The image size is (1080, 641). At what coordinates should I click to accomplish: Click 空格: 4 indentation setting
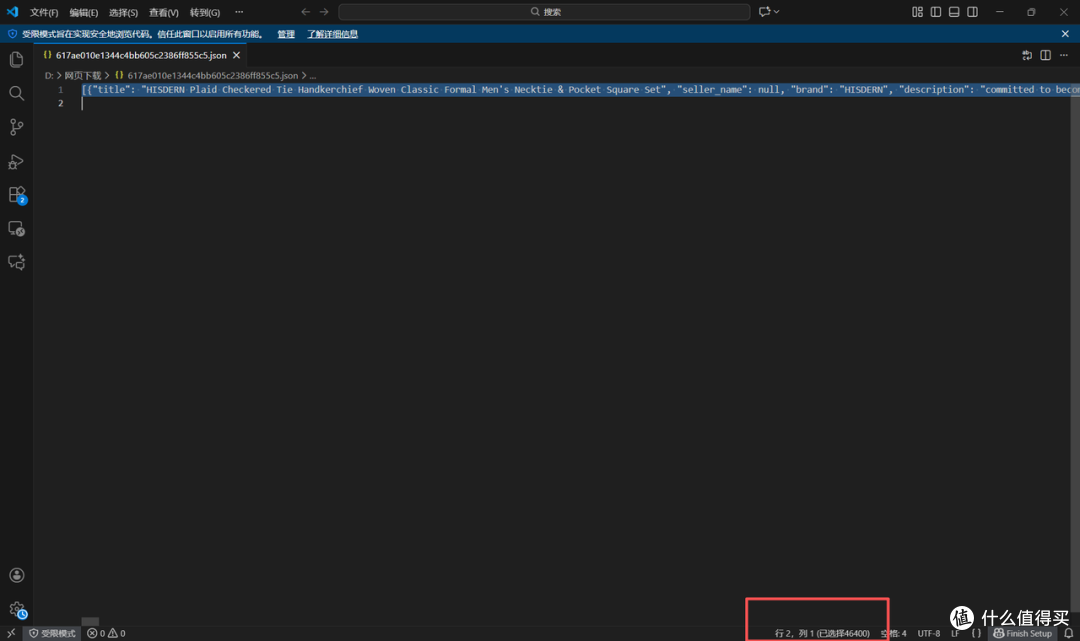893,633
